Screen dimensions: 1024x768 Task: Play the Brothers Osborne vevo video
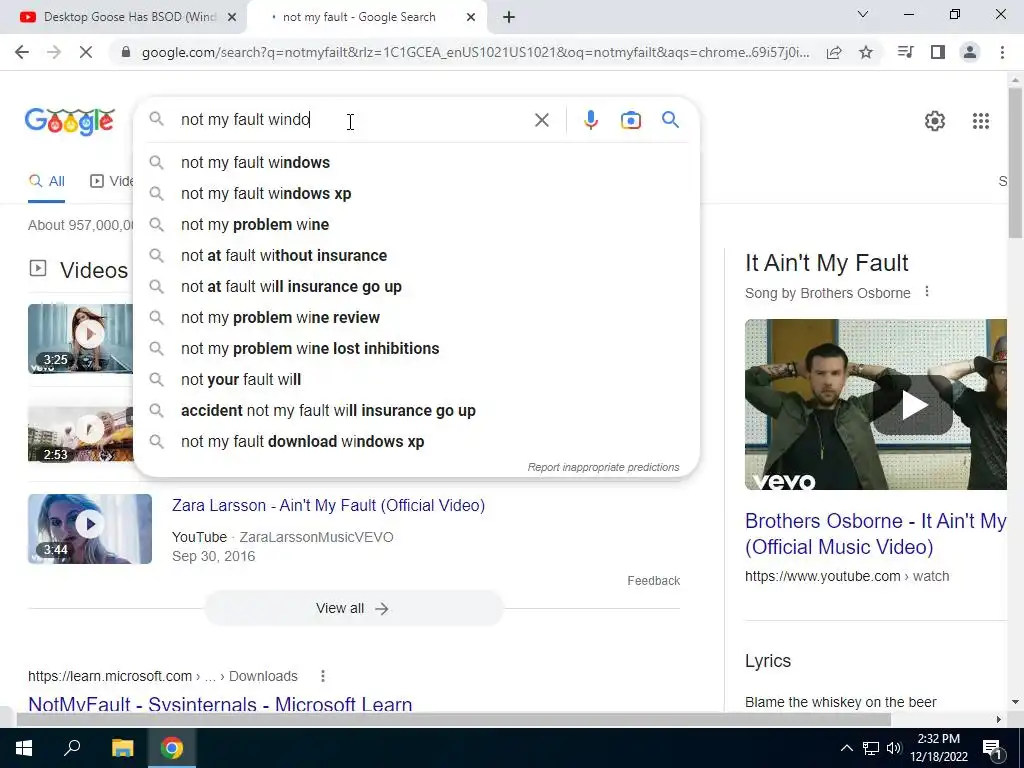pos(914,405)
